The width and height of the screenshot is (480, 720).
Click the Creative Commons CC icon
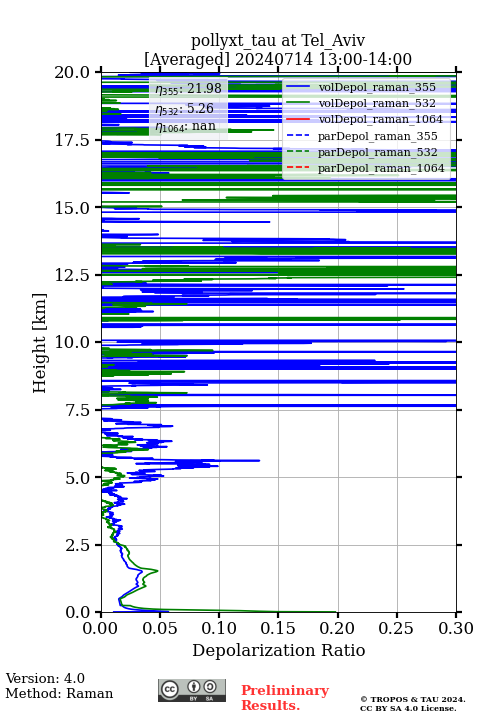pos(170,689)
